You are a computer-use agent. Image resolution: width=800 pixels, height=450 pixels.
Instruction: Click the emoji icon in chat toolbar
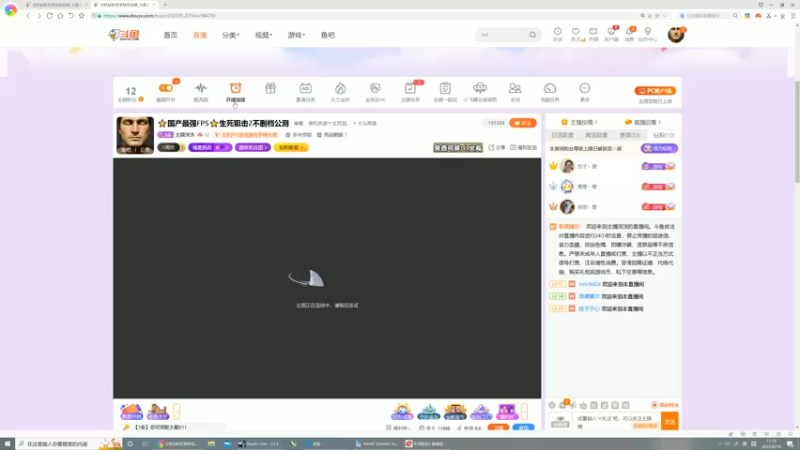552,405
